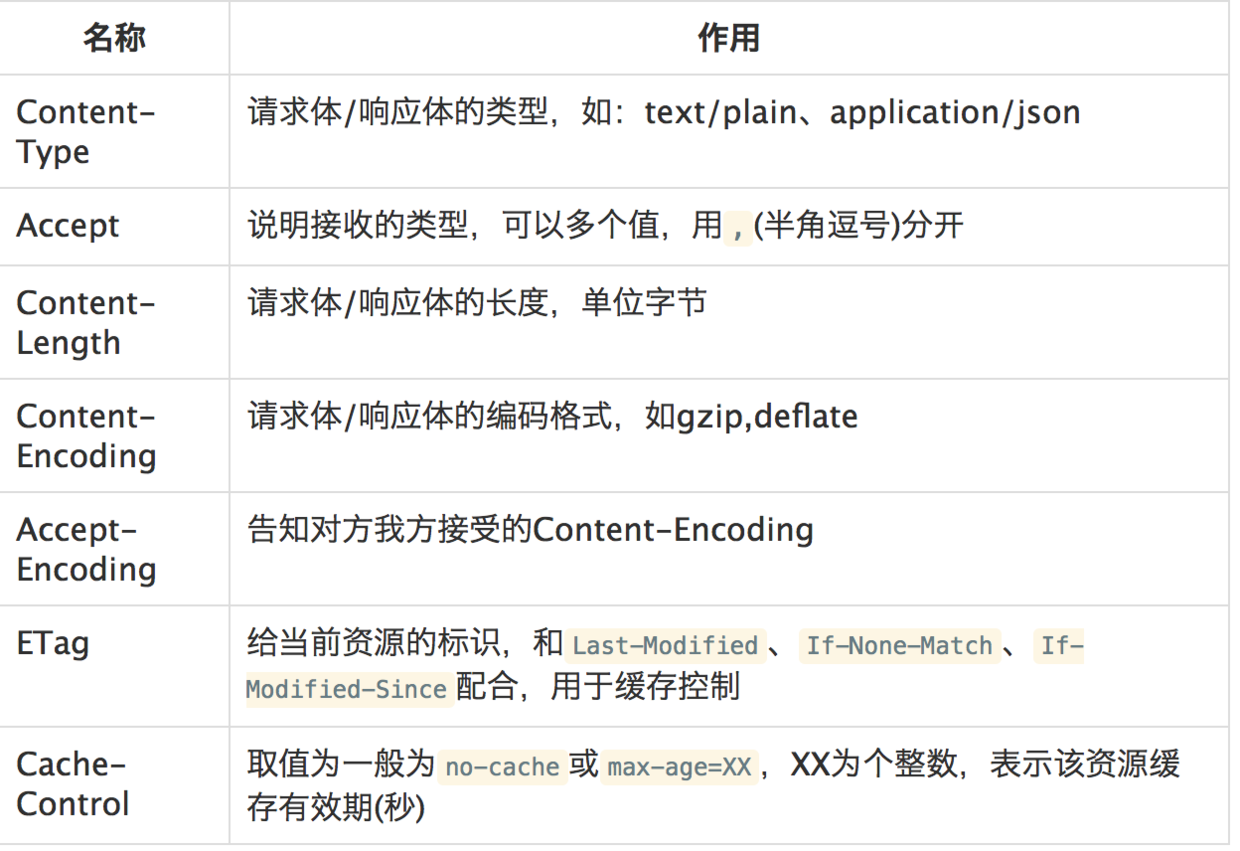Select the If-Modified-Since code token
Image resolution: width=1240 pixels, height=851 pixels.
tap(346, 689)
